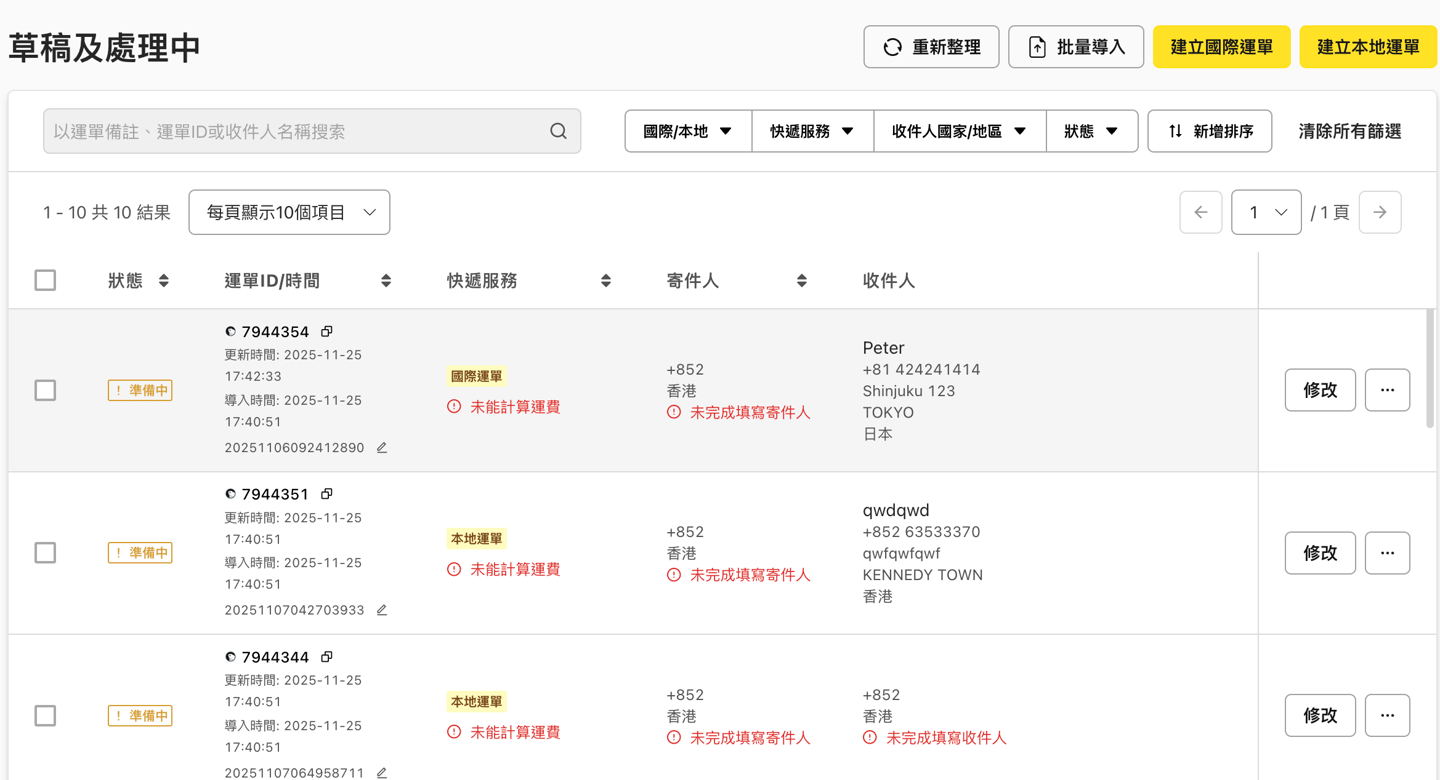Open more options for waybill 7944354

[x=1387, y=390]
